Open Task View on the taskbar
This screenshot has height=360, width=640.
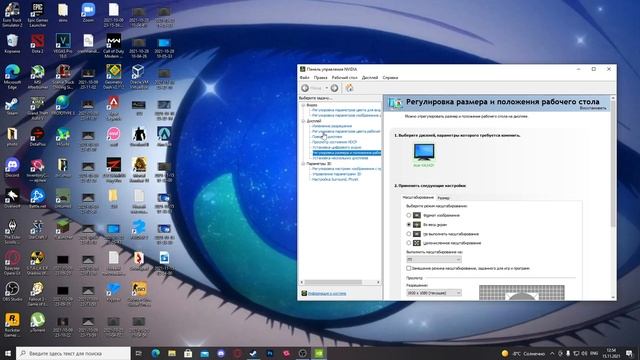pos(138,353)
